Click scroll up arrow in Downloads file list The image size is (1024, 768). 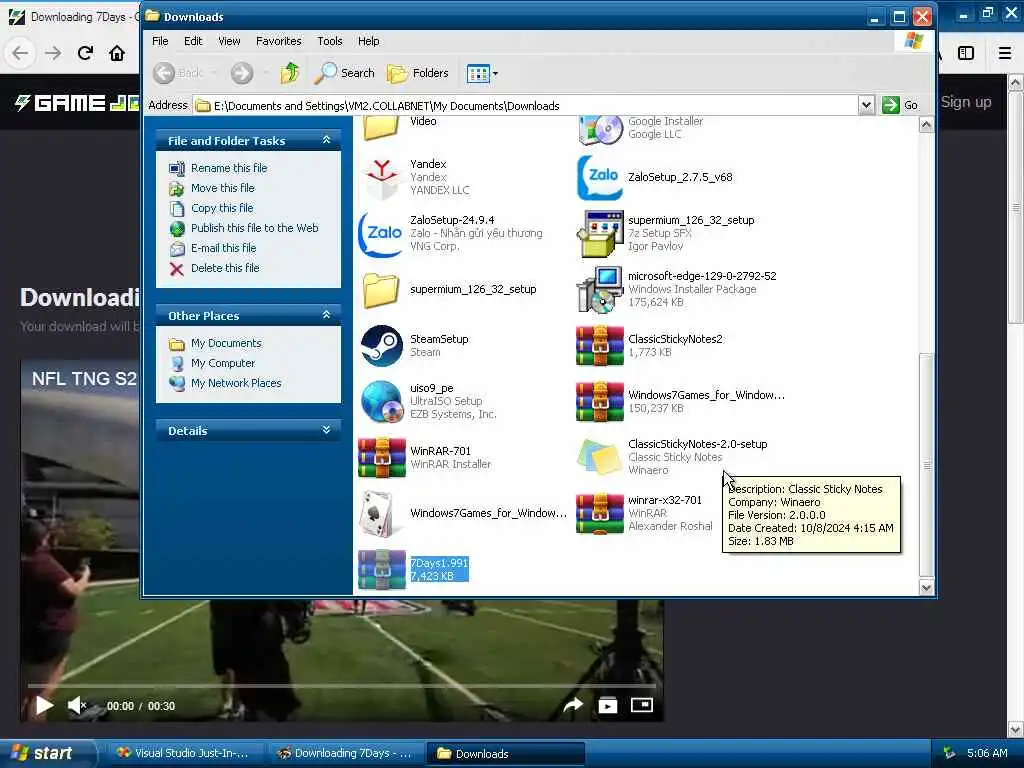point(926,125)
